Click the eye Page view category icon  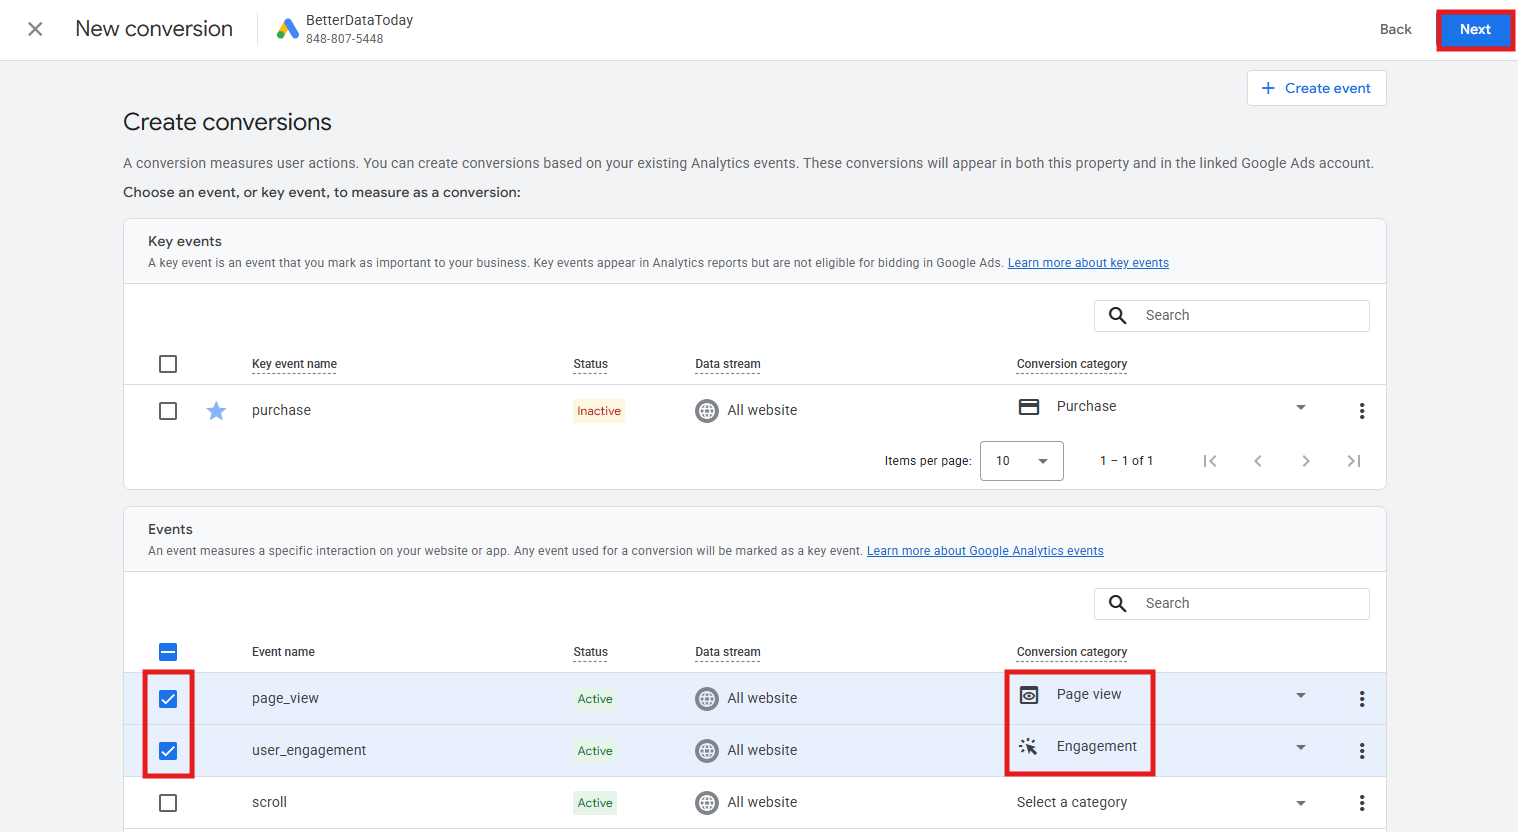(x=1029, y=695)
